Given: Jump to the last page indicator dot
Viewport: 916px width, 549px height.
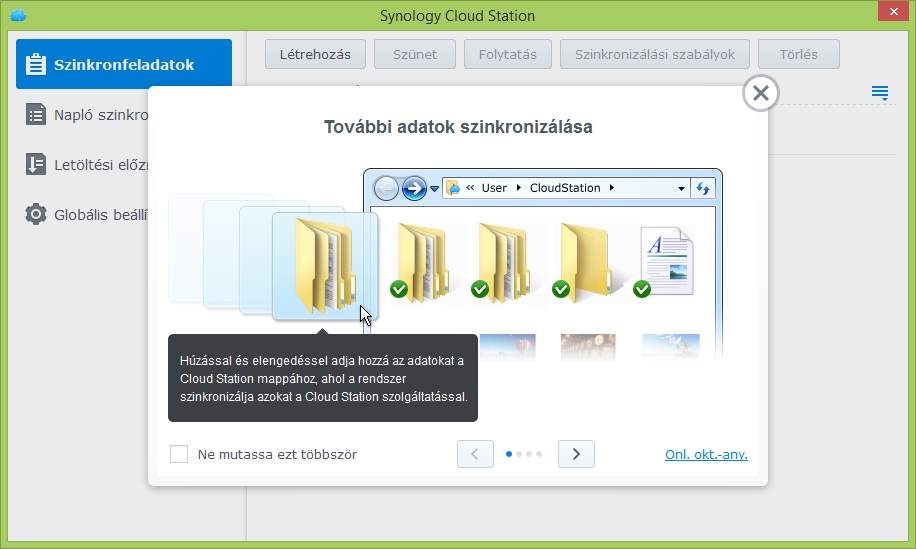Looking at the screenshot, I should (539, 454).
